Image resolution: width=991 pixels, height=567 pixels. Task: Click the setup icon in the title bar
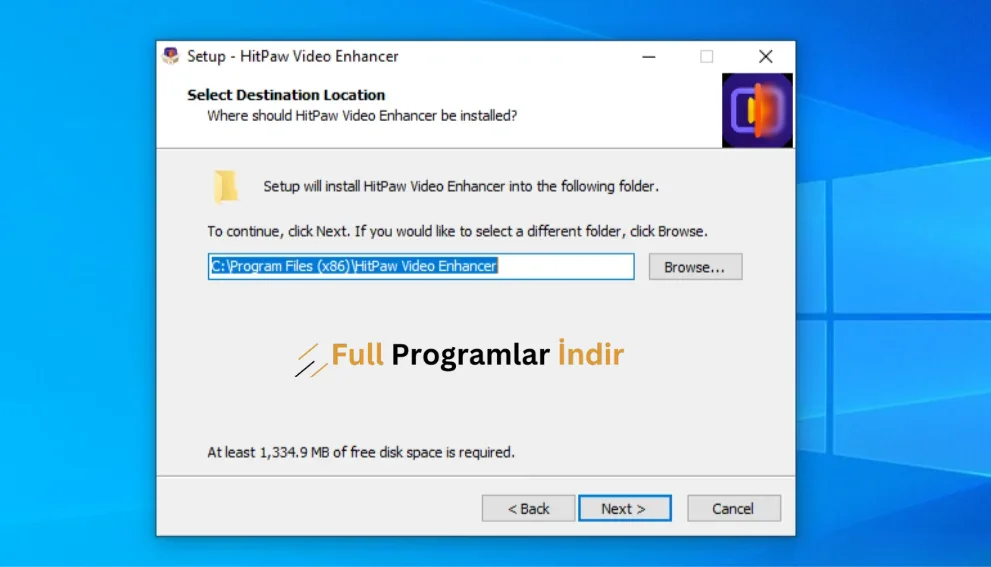tap(171, 56)
